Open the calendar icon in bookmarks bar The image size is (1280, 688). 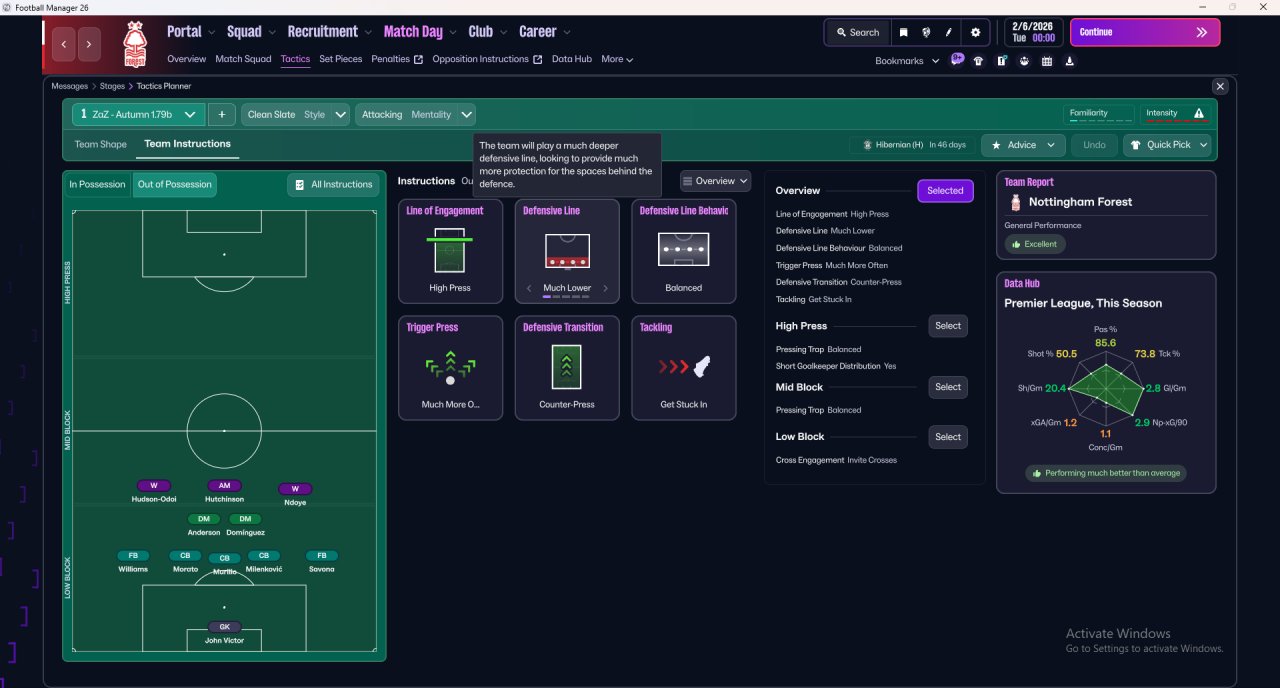tap(1047, 60)
